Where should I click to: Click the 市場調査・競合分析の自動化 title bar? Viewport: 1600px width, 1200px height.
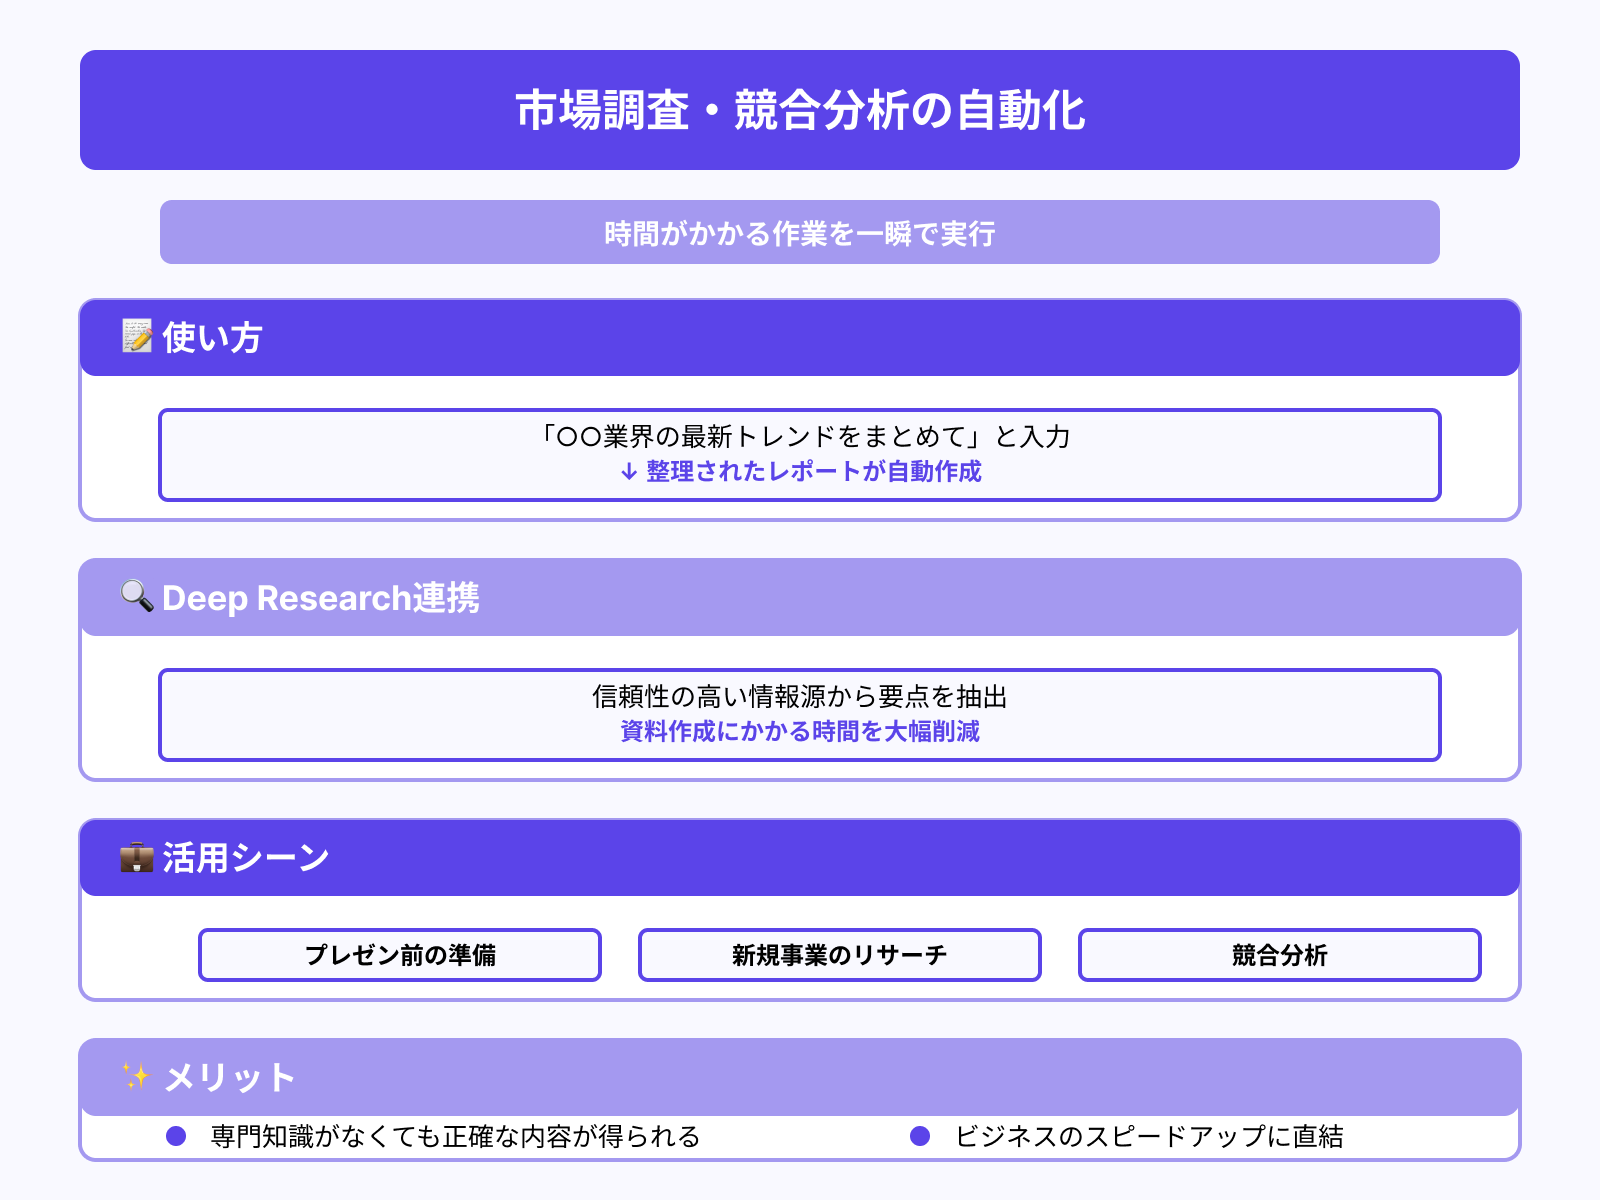(800, 110)
